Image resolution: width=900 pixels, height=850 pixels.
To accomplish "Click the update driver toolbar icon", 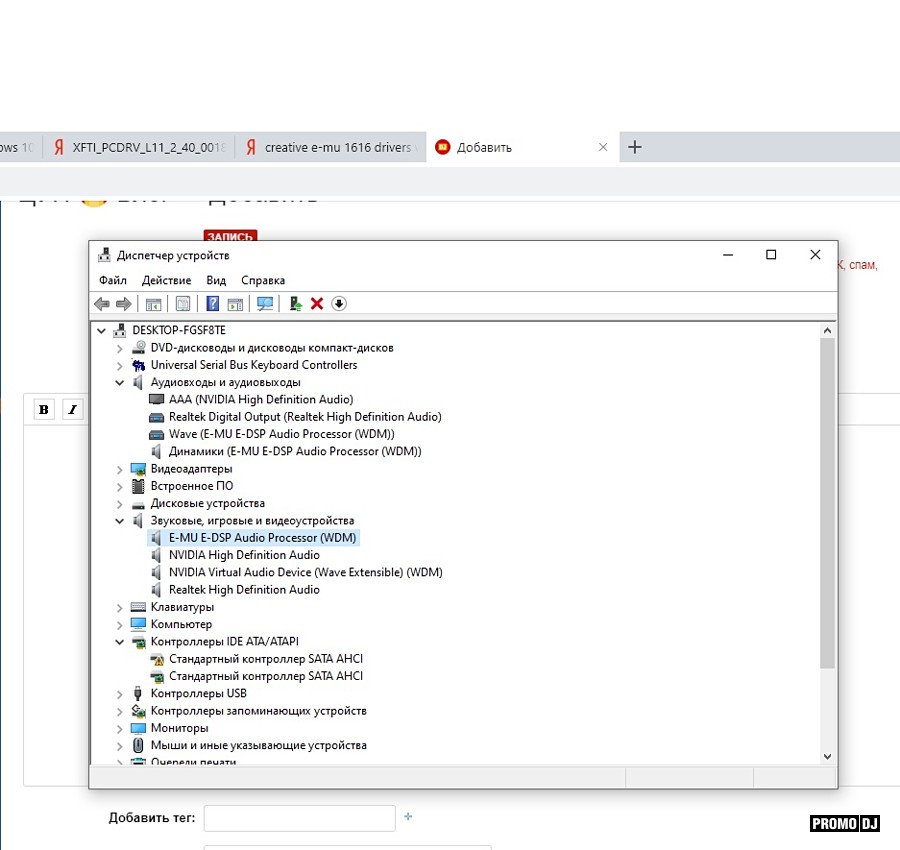I will click(x=295, y=304).
